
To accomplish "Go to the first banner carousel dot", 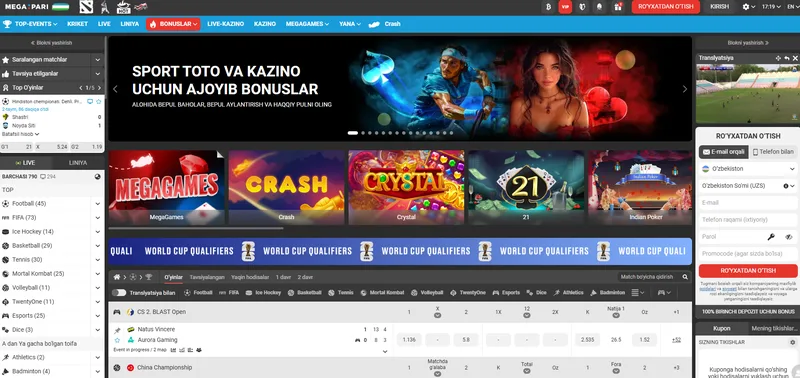I will coord(353,133).
